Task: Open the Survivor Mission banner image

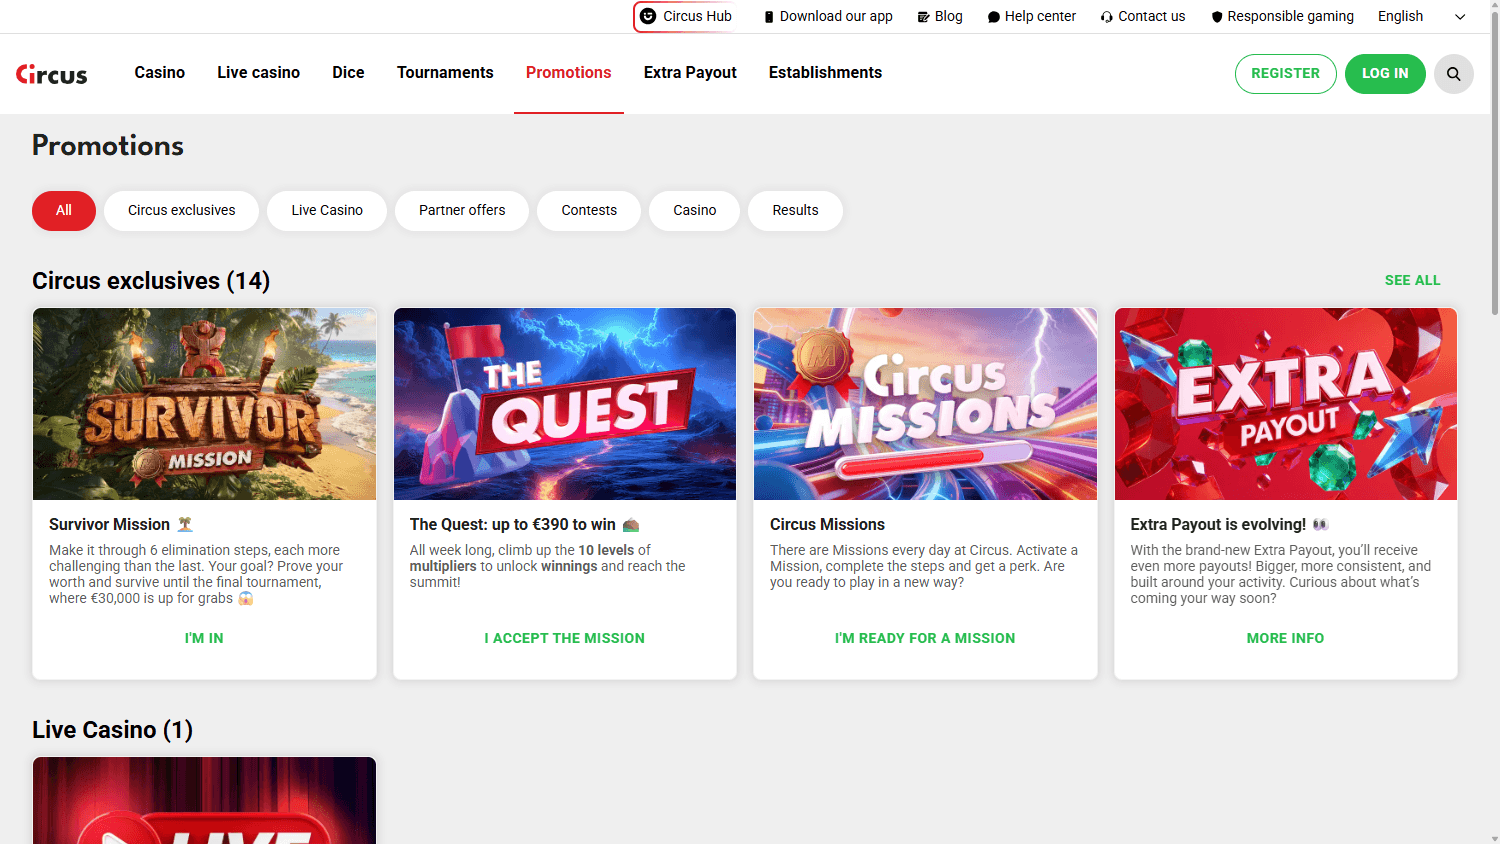Action: (204, 404)
